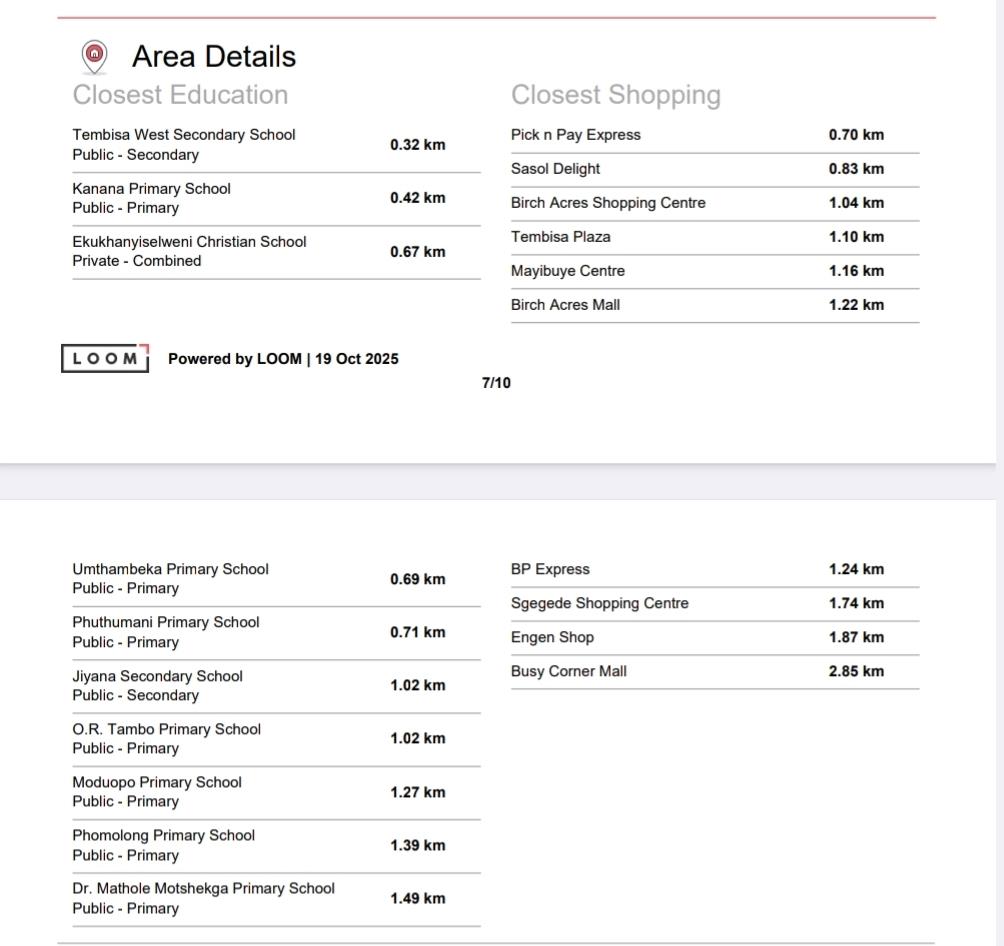Click the Tembisa Plaza listing
Viewport: 1004px width, 946px height.
point(560,237)
